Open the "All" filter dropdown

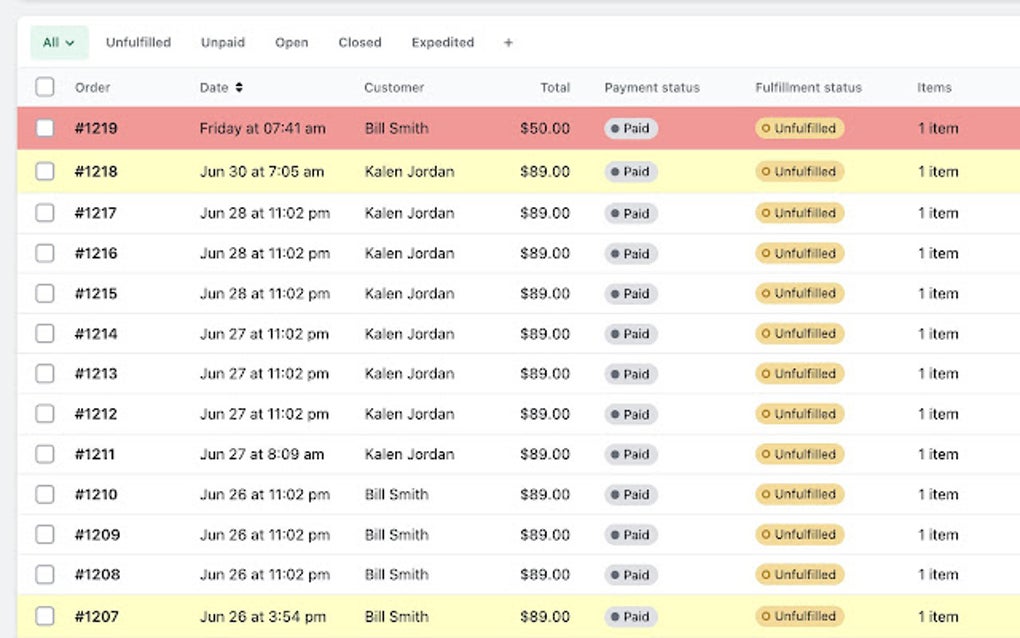pyautogui.click(x=58, y=42)
